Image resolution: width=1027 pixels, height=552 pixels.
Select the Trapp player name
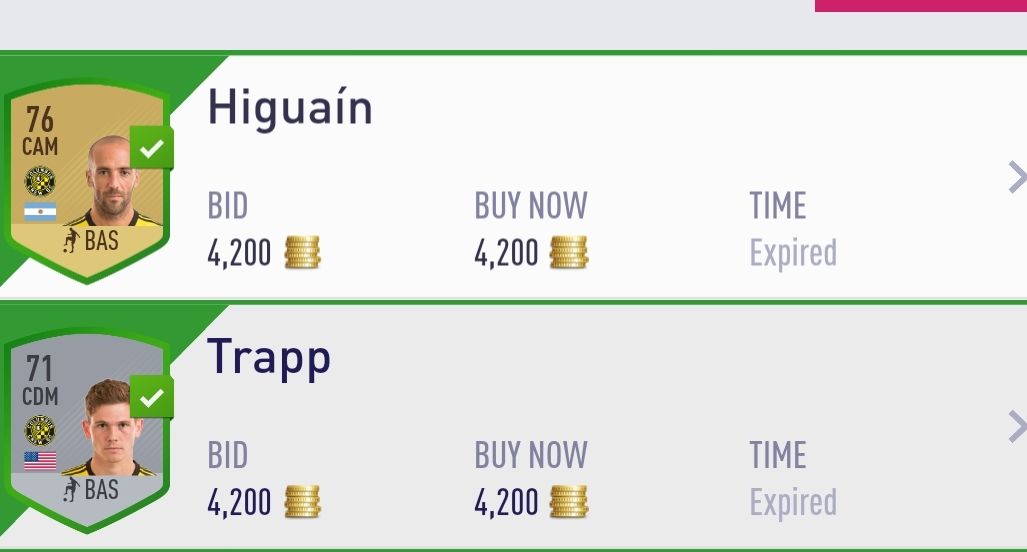click(x=269, y=358)
